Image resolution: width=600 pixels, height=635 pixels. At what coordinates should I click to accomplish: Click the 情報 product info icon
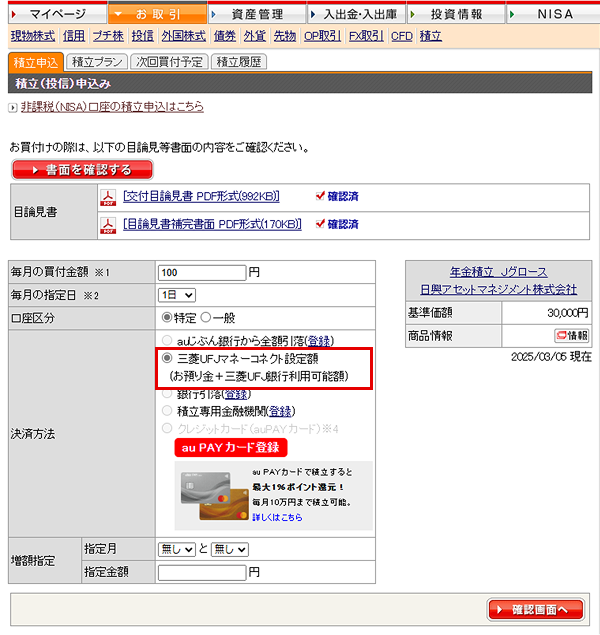tap(572, 336)
